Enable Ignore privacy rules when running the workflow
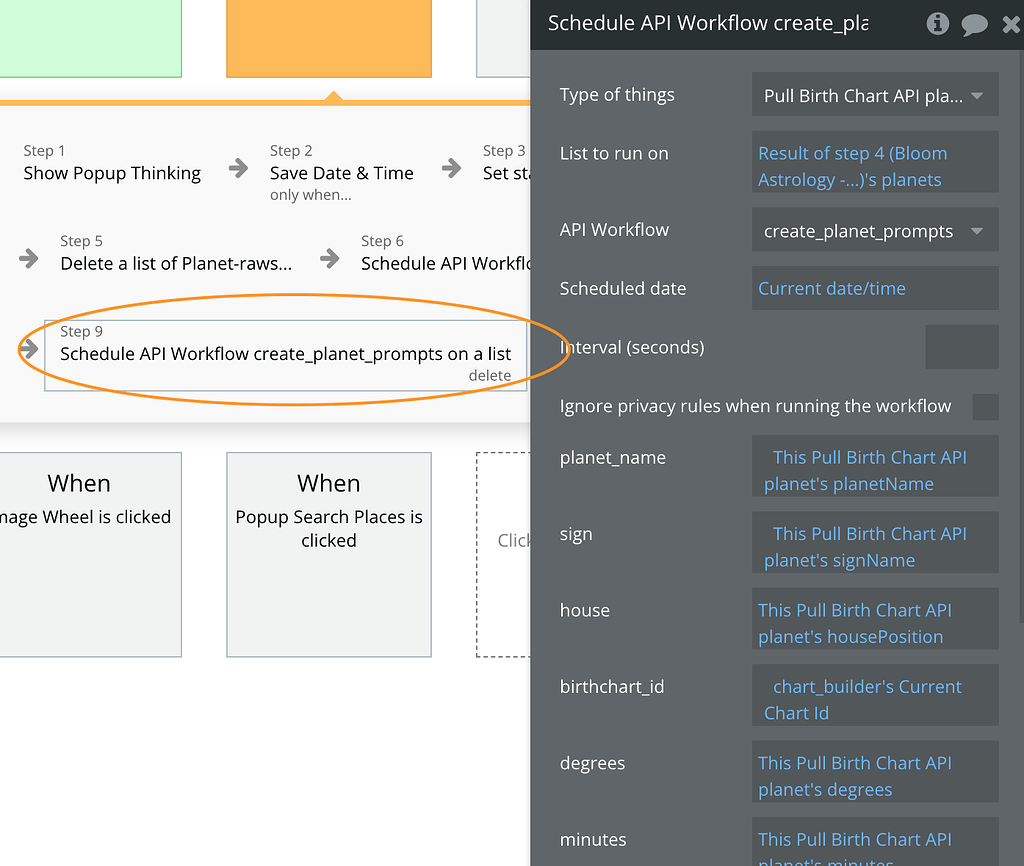 click(985, 407)
